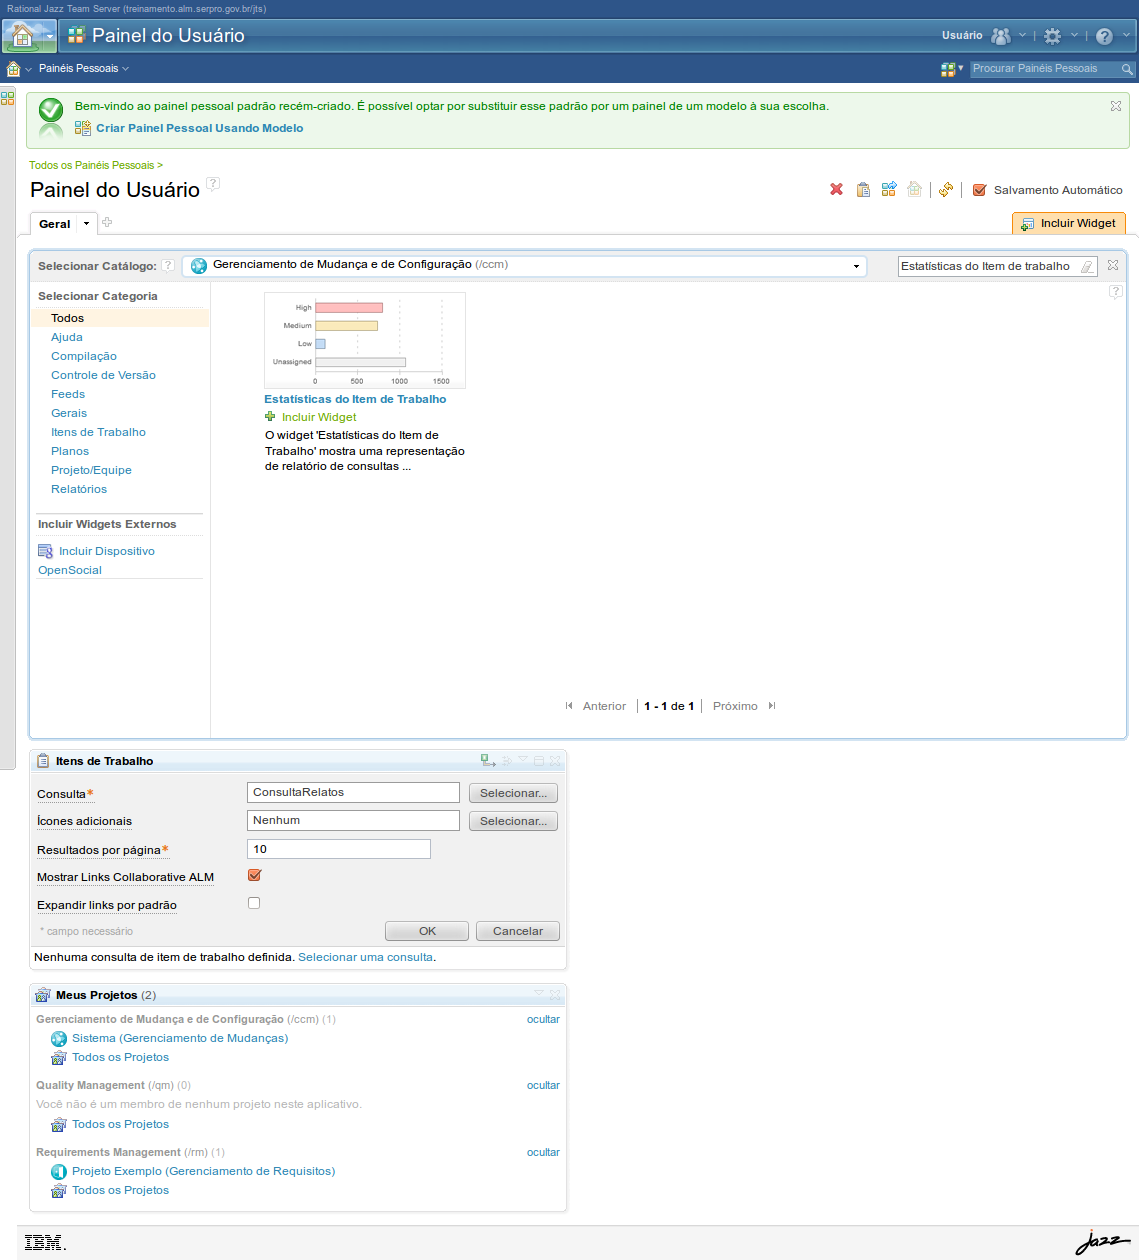
Task: Click the first page arrow icon in pagination
Action: click(x=570, y=706)
